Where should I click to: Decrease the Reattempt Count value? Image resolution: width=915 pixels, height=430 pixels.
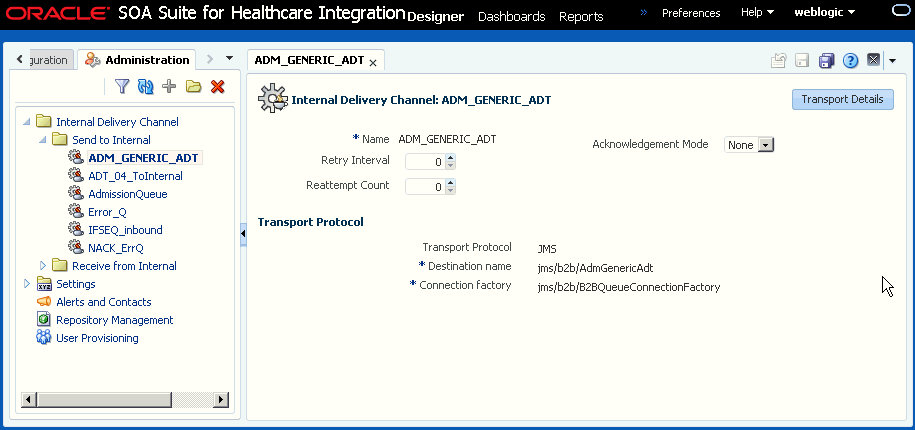pos(450,190)
